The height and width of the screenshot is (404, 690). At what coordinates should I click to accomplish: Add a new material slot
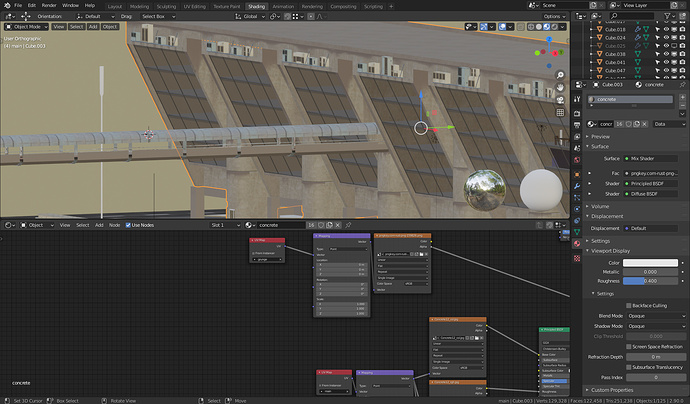pos(682,97)
